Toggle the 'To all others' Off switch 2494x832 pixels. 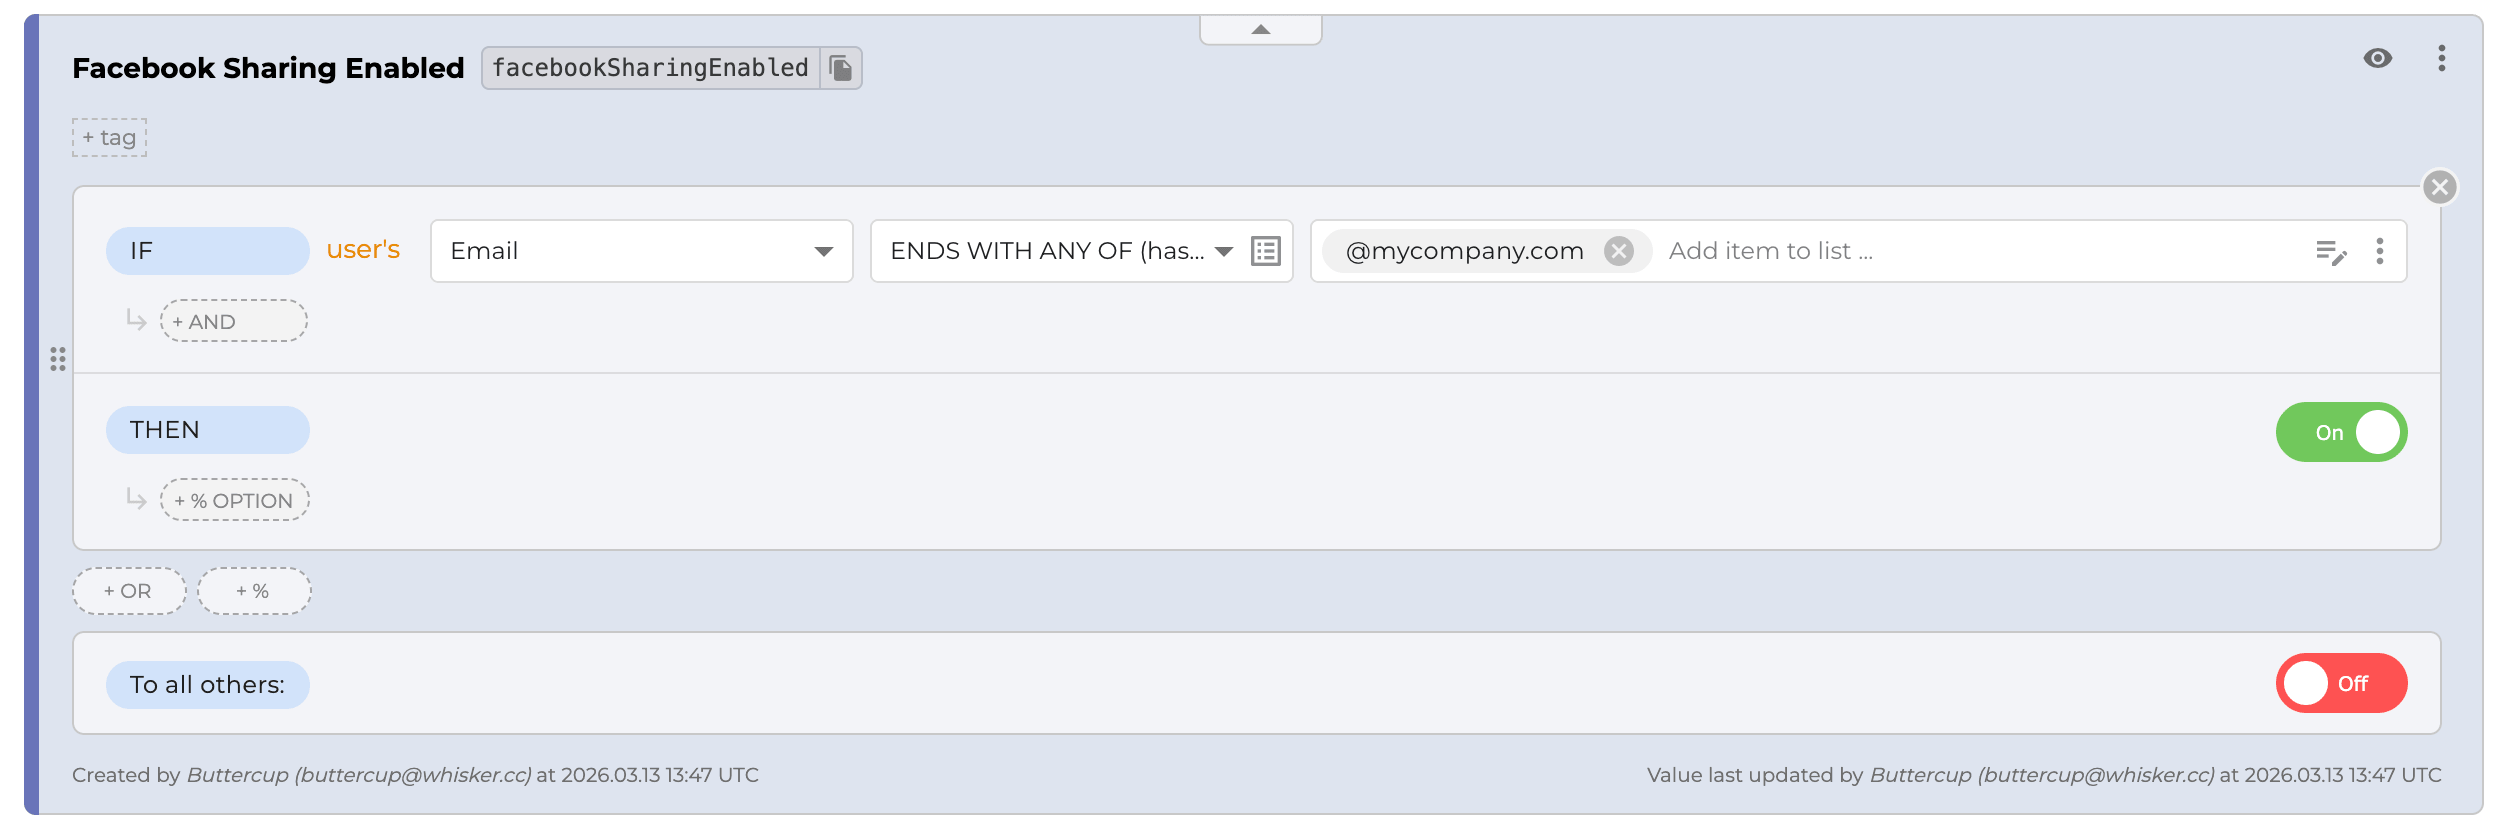2341,683
